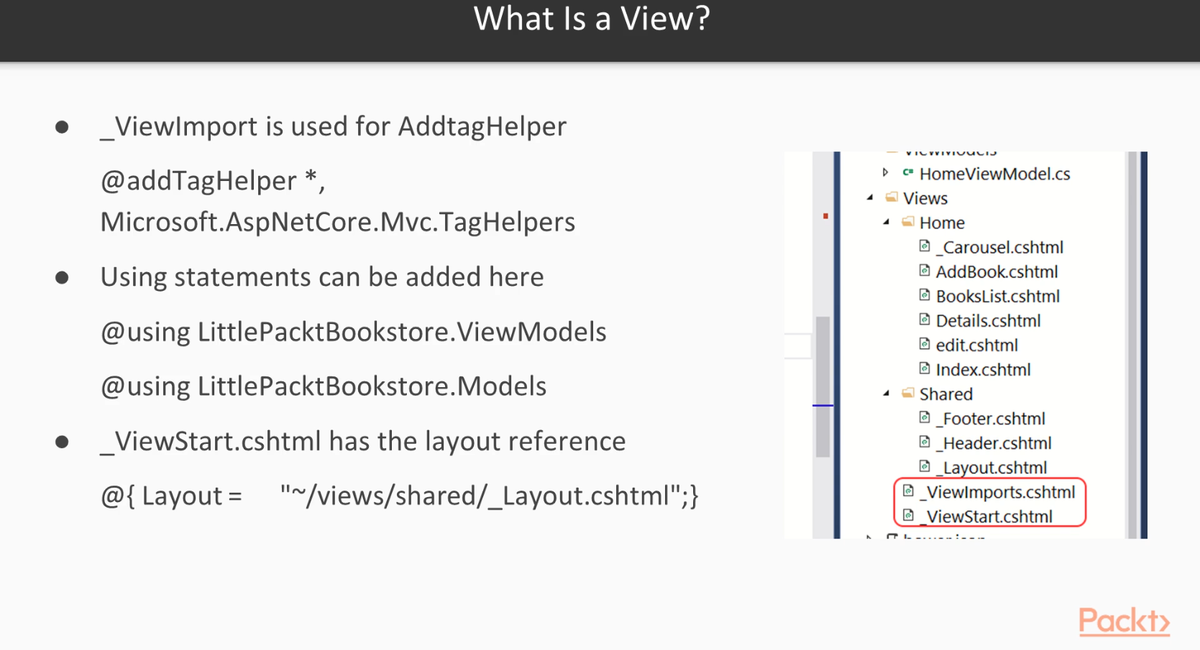The width and height of the screenshot is (1200, 650).
Task: Click the Packt logo
Action: [1124, 621]
